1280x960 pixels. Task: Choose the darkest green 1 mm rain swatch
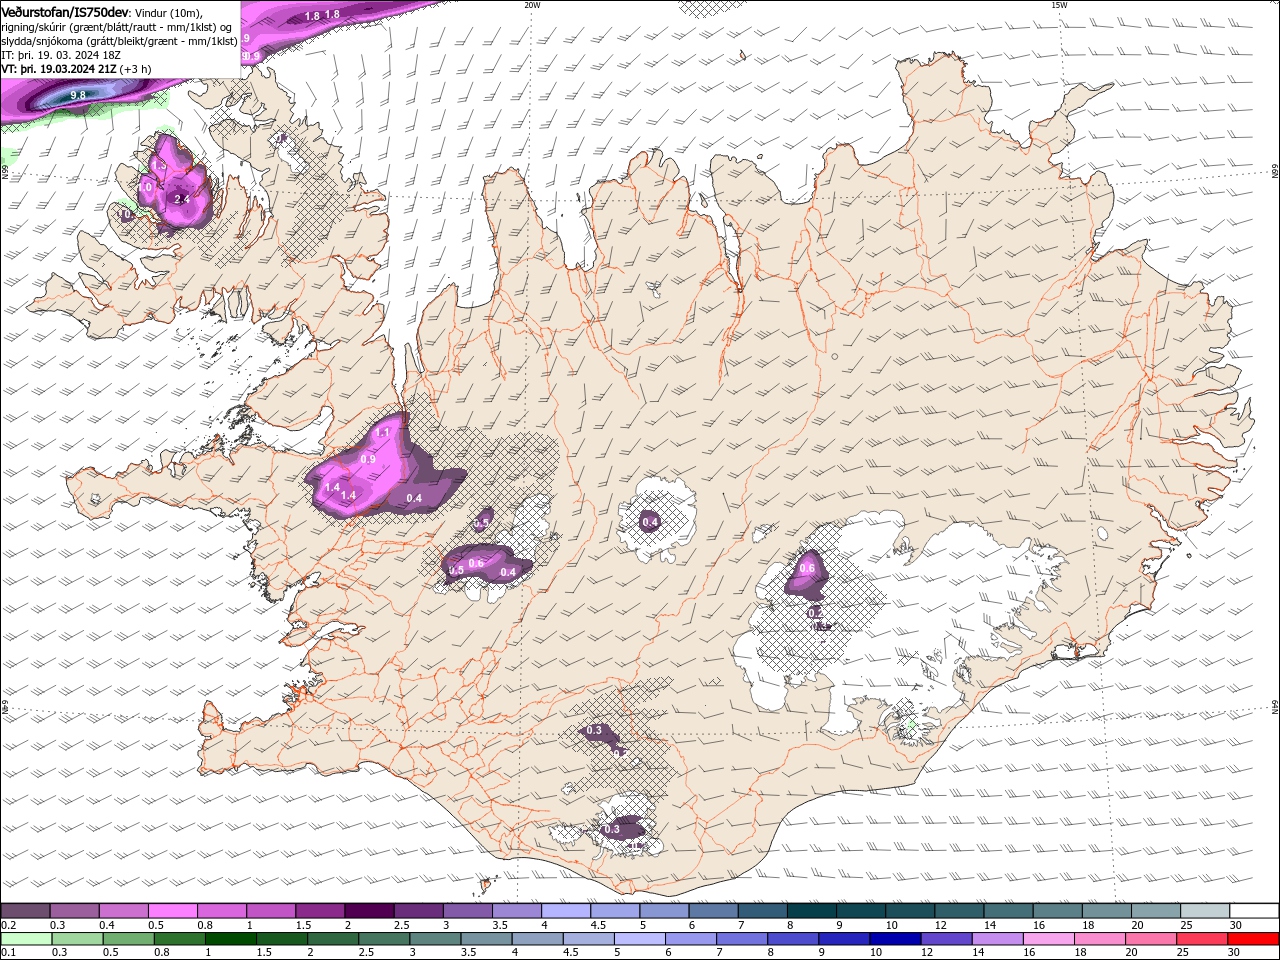pyautogui.click(x=230, y=939)
